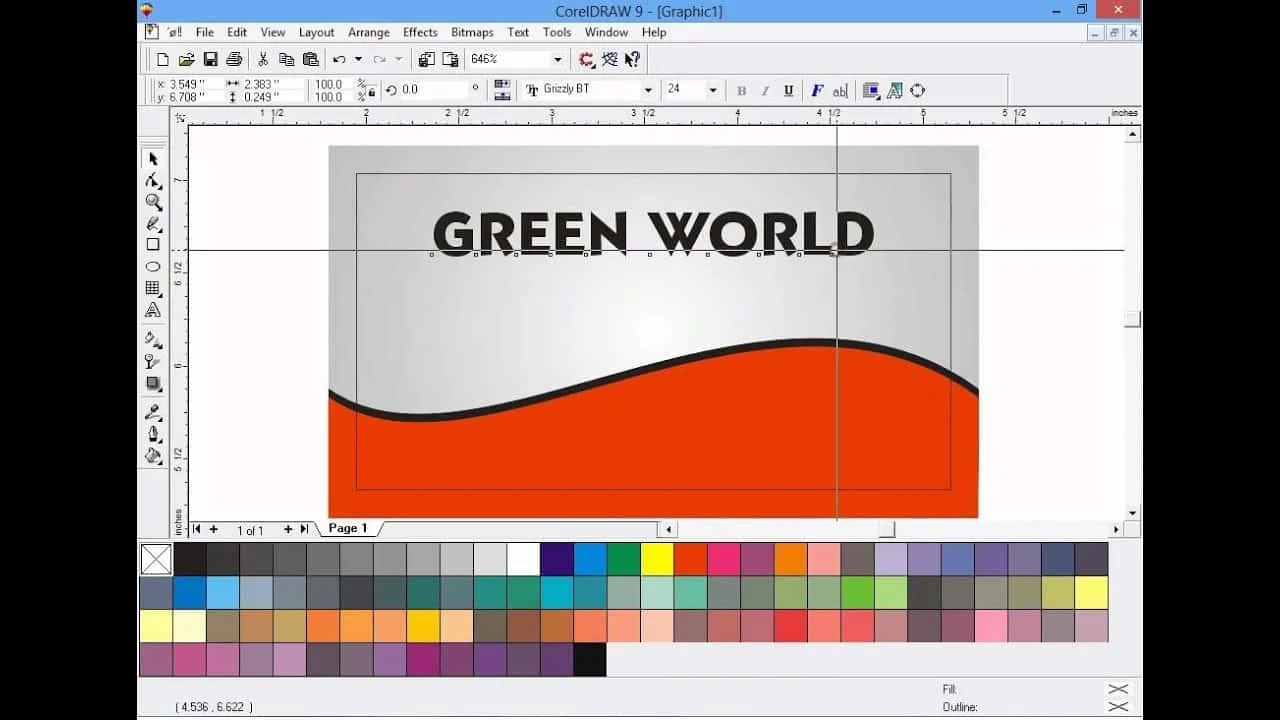
Task: Open the Bitmaps menu
Action: (x=472, y=32)
